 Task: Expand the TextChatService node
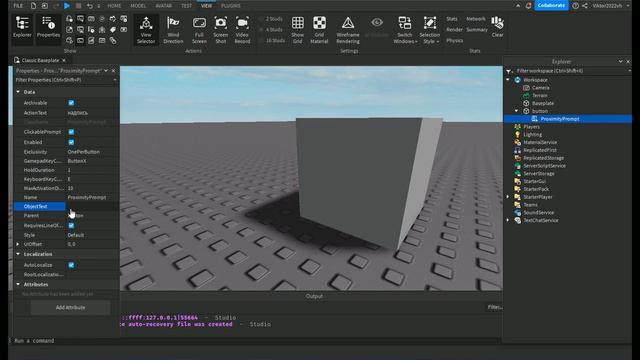(508, 220)
